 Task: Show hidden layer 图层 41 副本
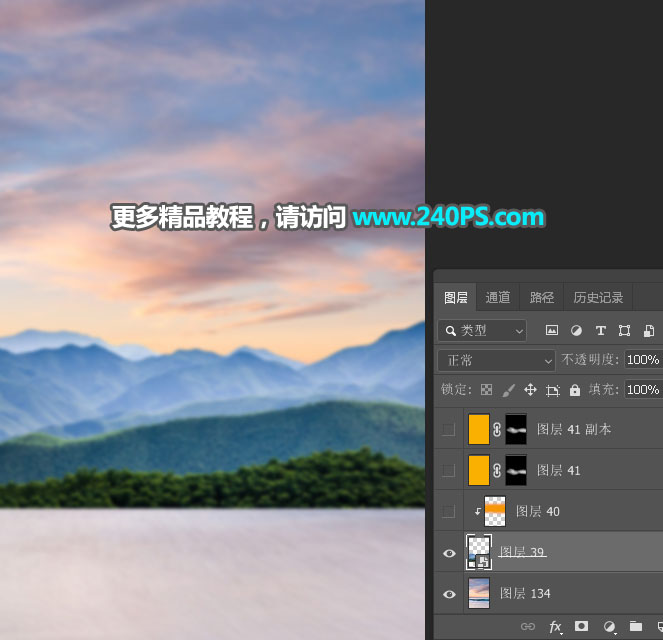[x=449, y=429]
